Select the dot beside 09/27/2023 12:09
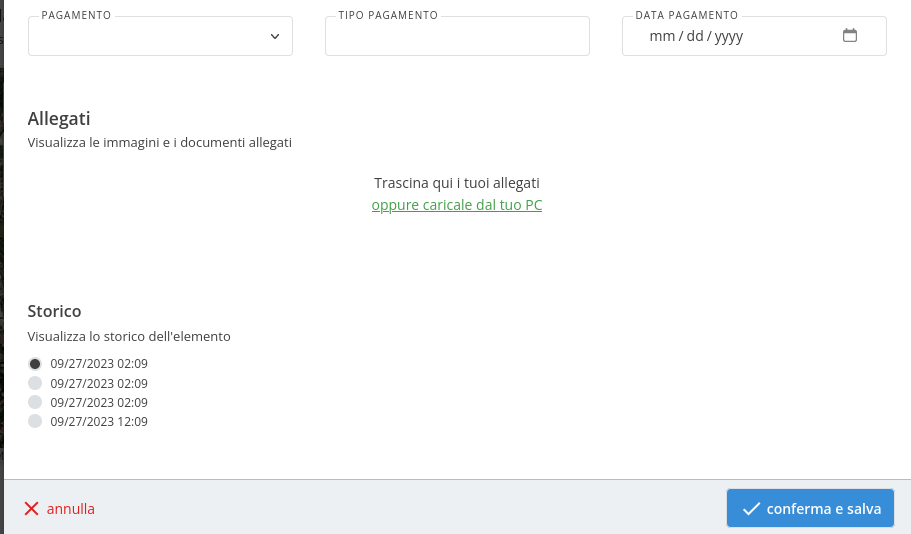Image resolution: width=911 pixels, height=534 pixels. (x=35, y=421)
